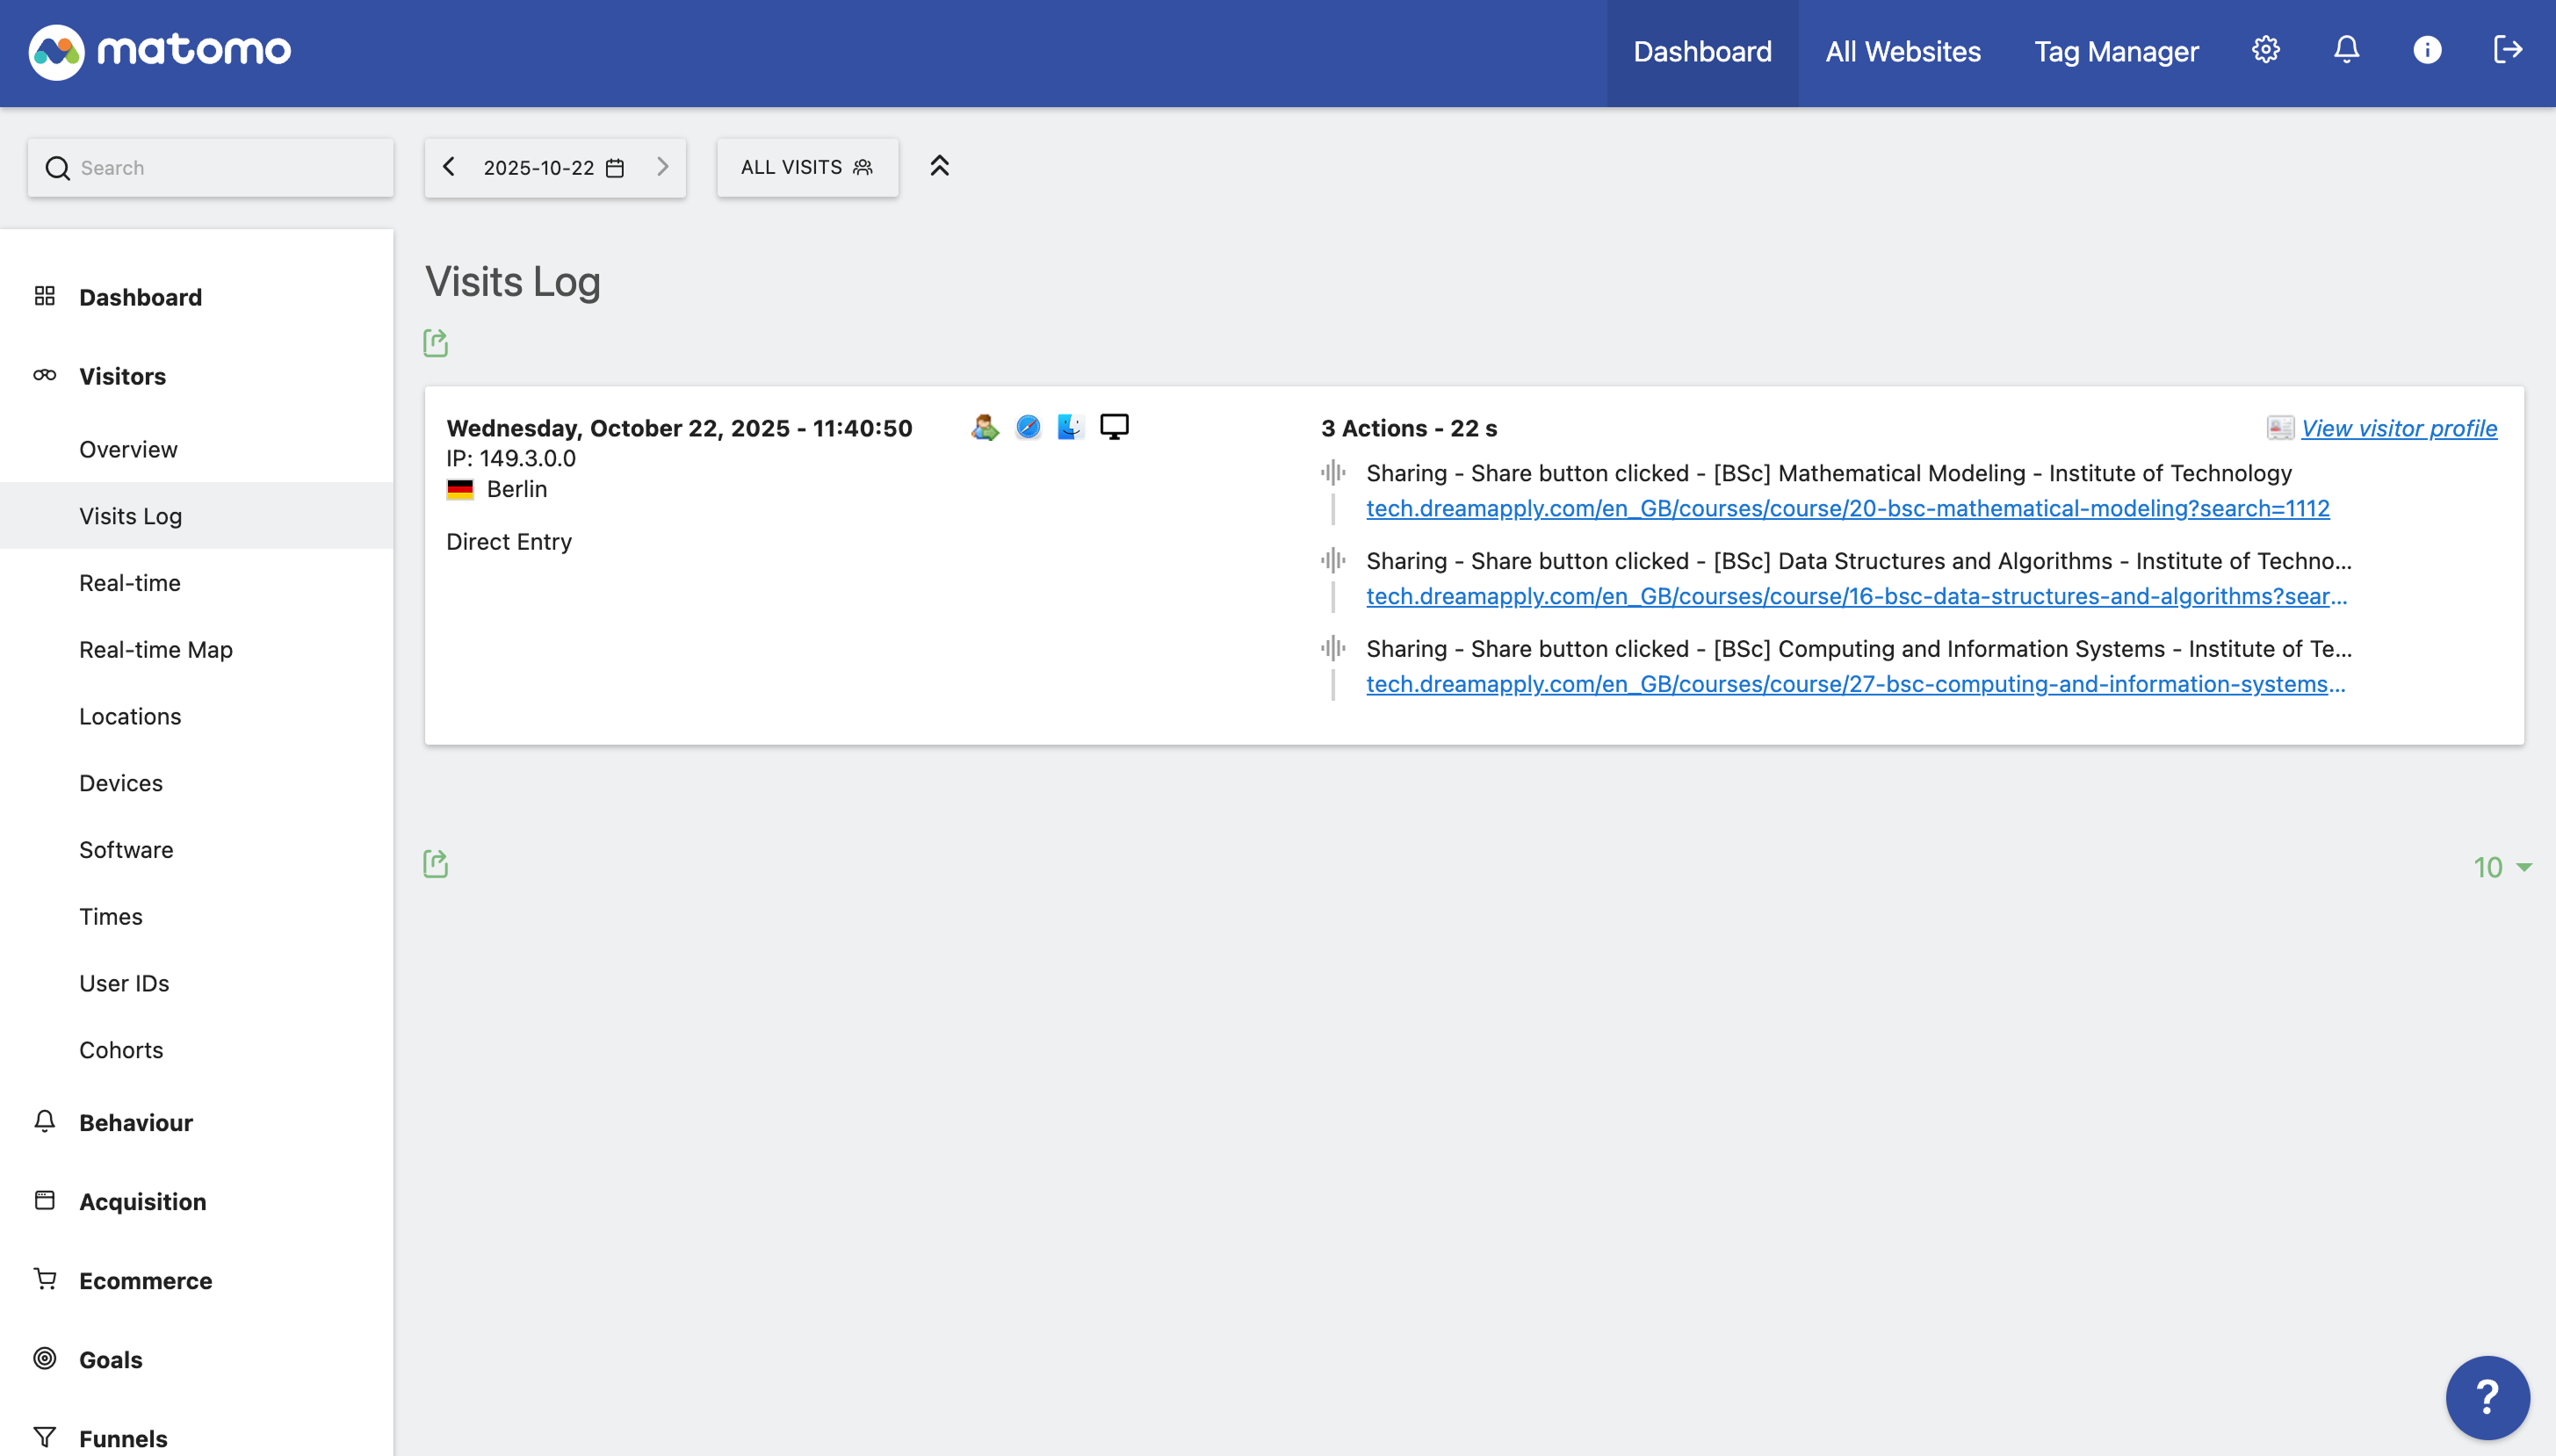This screenshot has height=1456, width=2556.
Task: Open Dashboard in the top navigation
Action: [x=1702, y=52]
